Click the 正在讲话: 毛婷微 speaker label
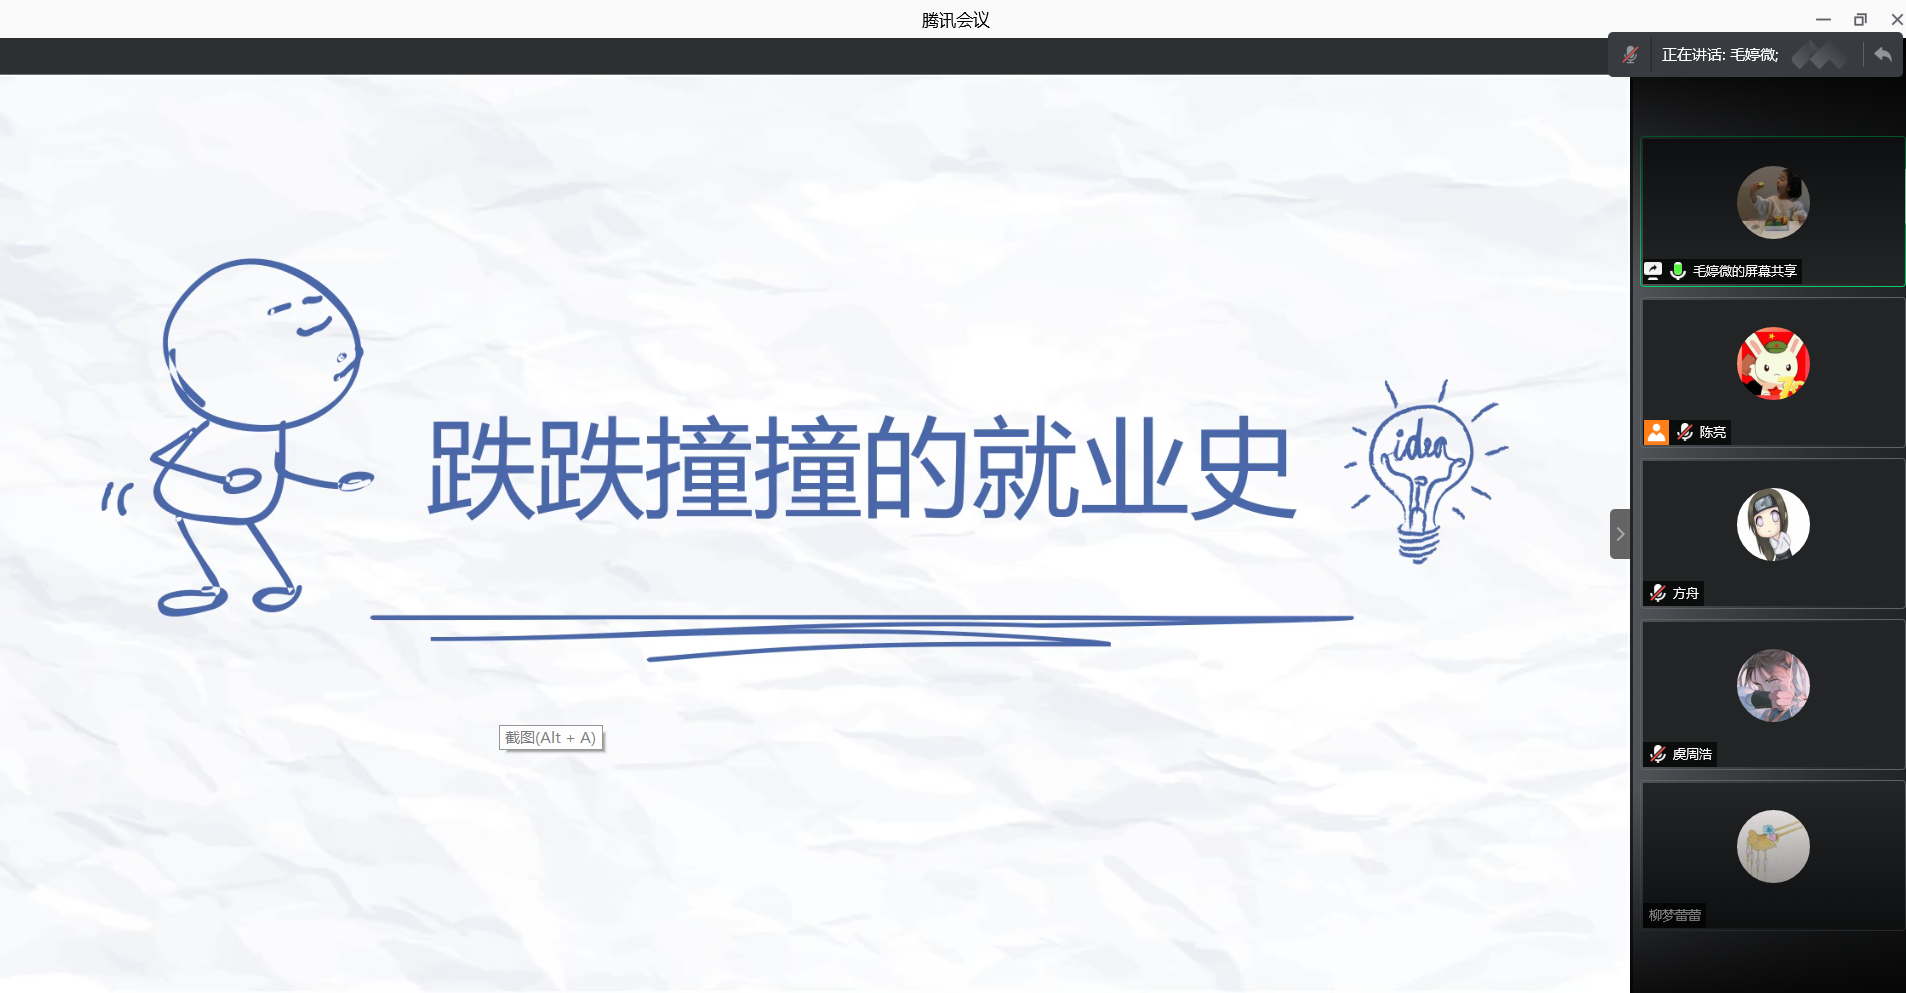1906x993 pixels. [x=1720, y=55]
